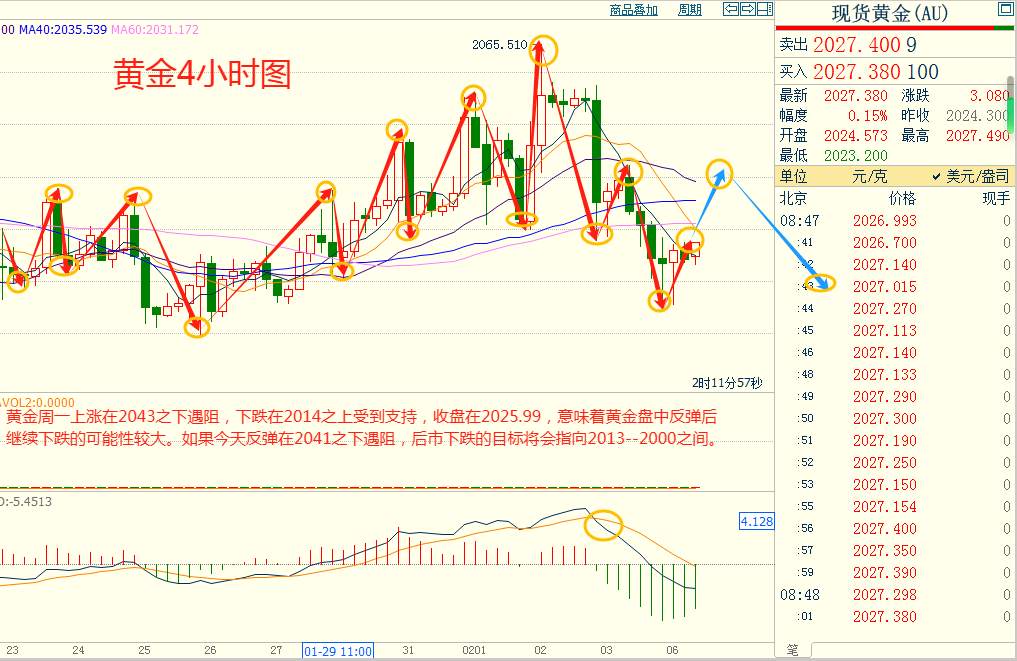Click the 01-29 11:00 time marker on axis
The height and width of the screenshot is (661, 1017).
click(338, 651)
